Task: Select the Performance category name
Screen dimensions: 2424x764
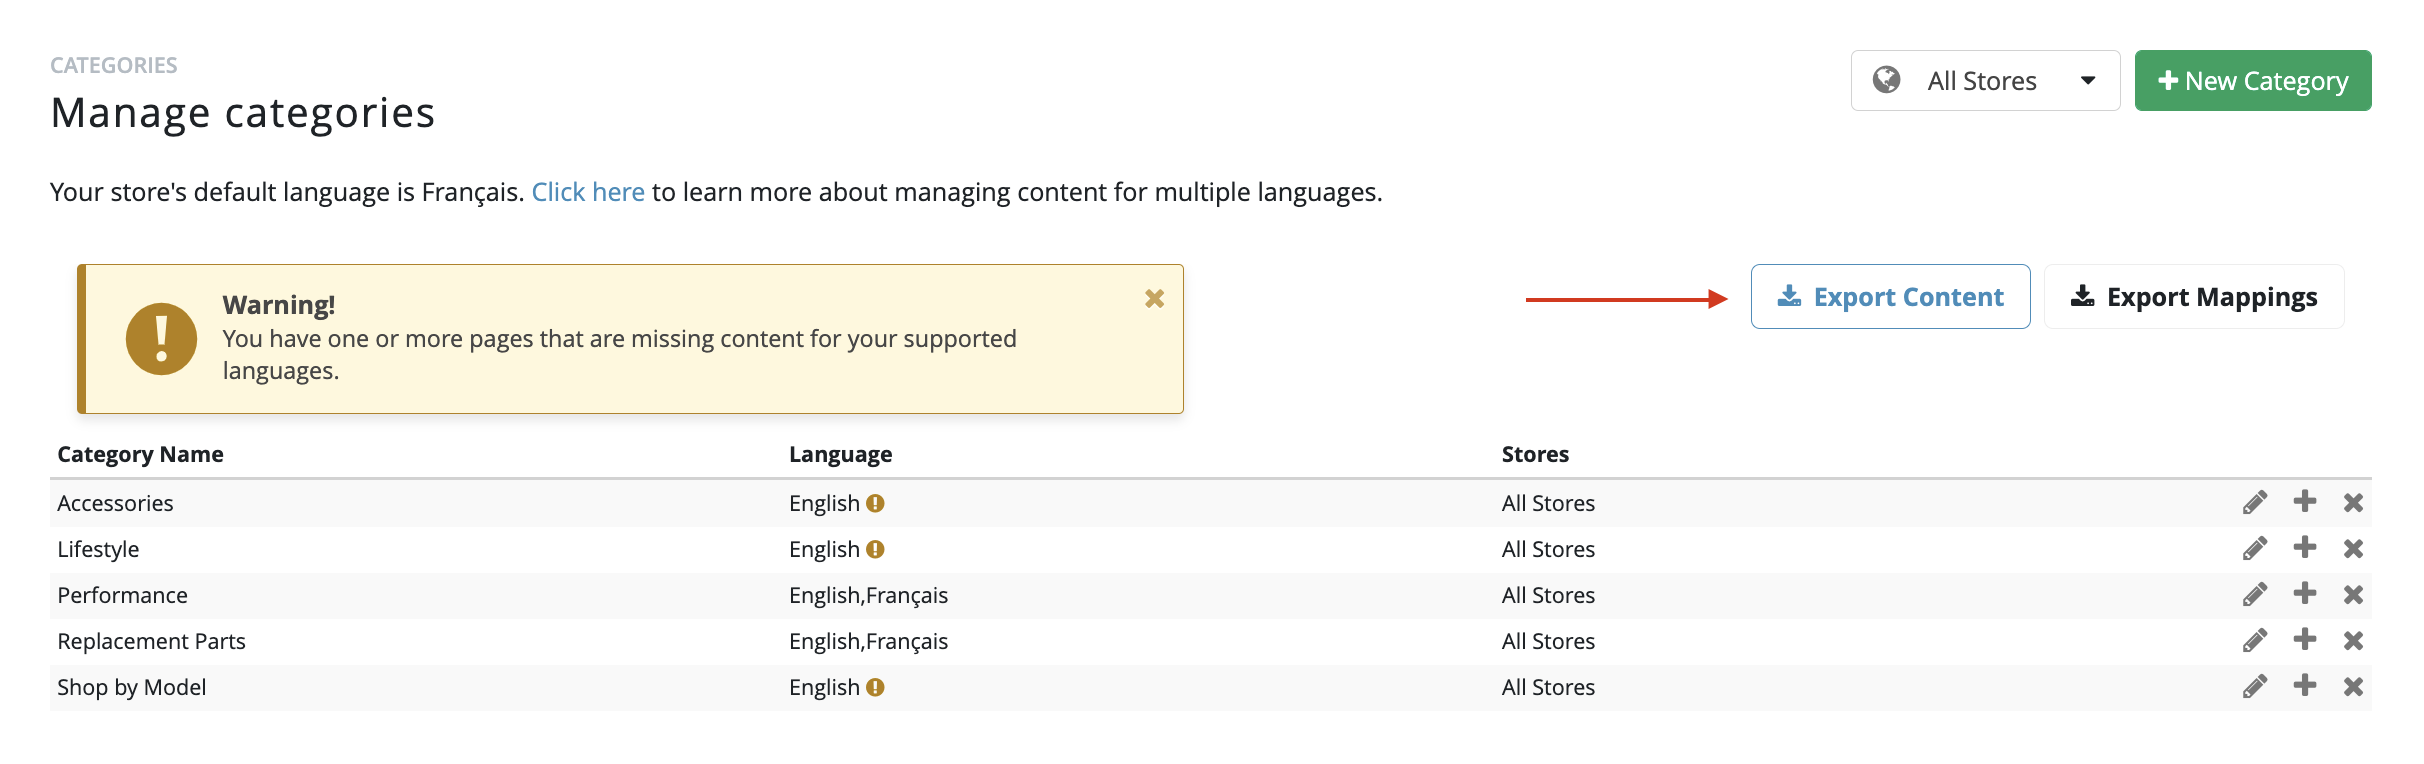Action: [x=122, y=595]
